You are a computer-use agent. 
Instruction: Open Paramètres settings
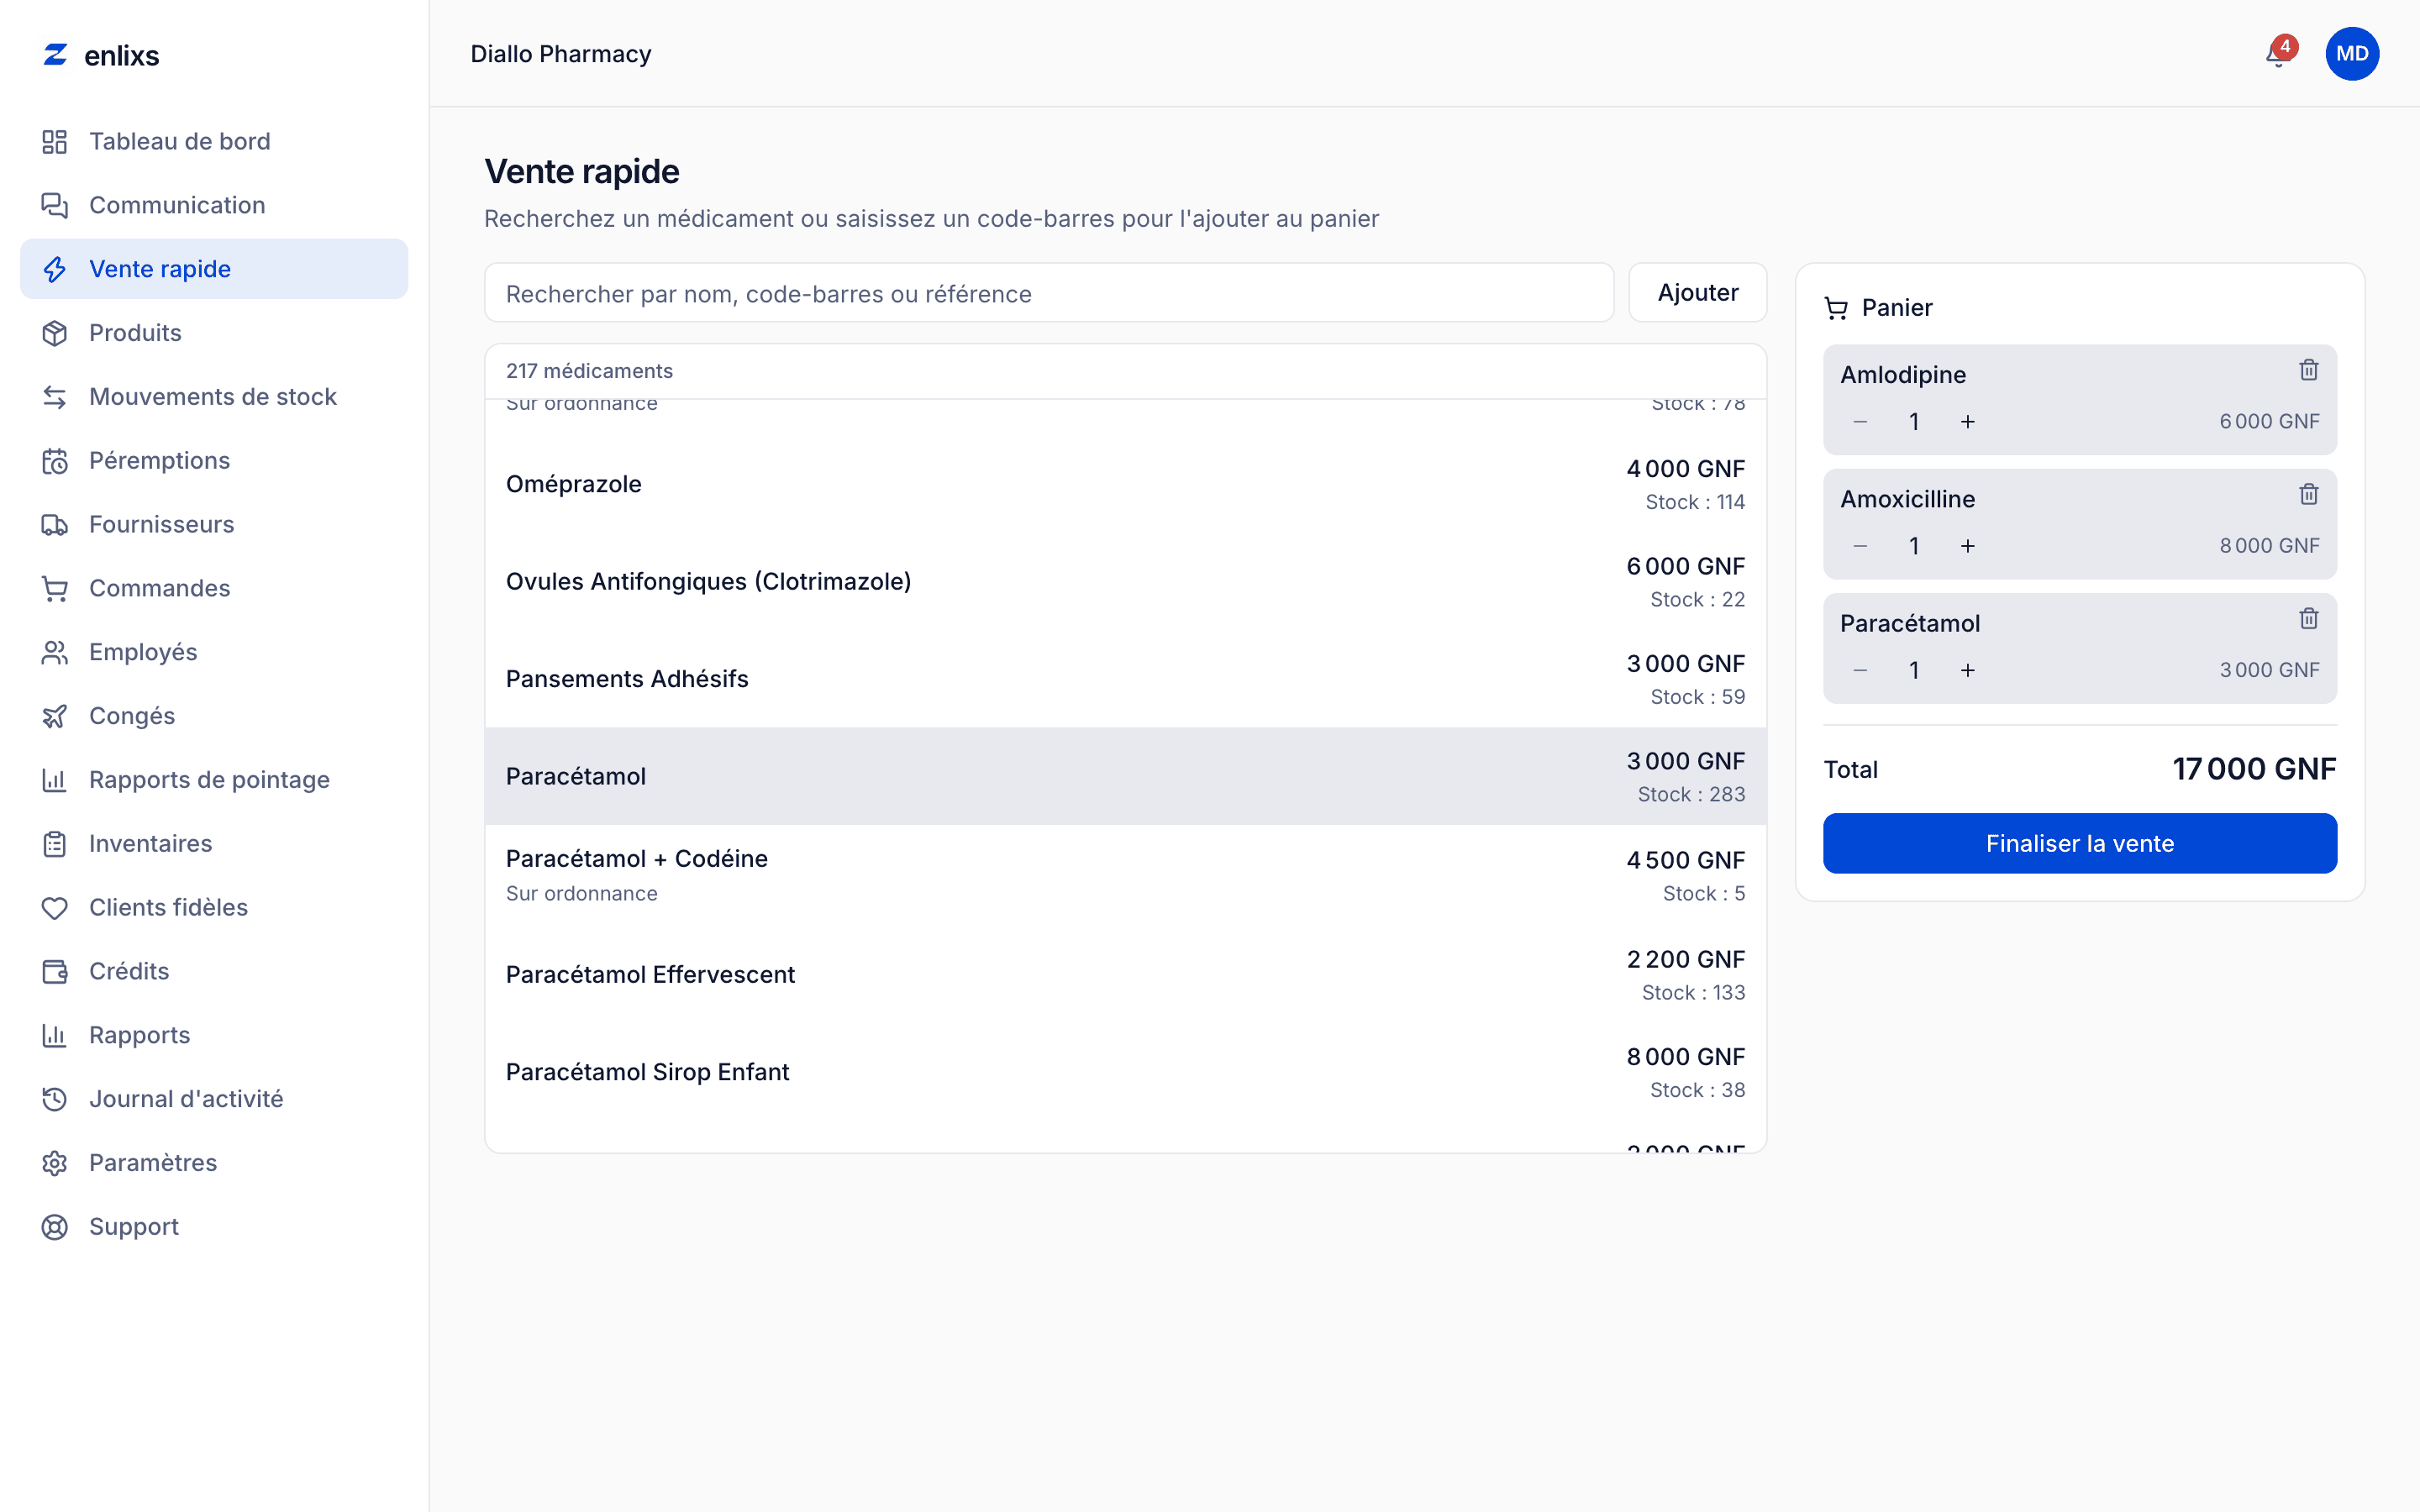point(214,1163)
